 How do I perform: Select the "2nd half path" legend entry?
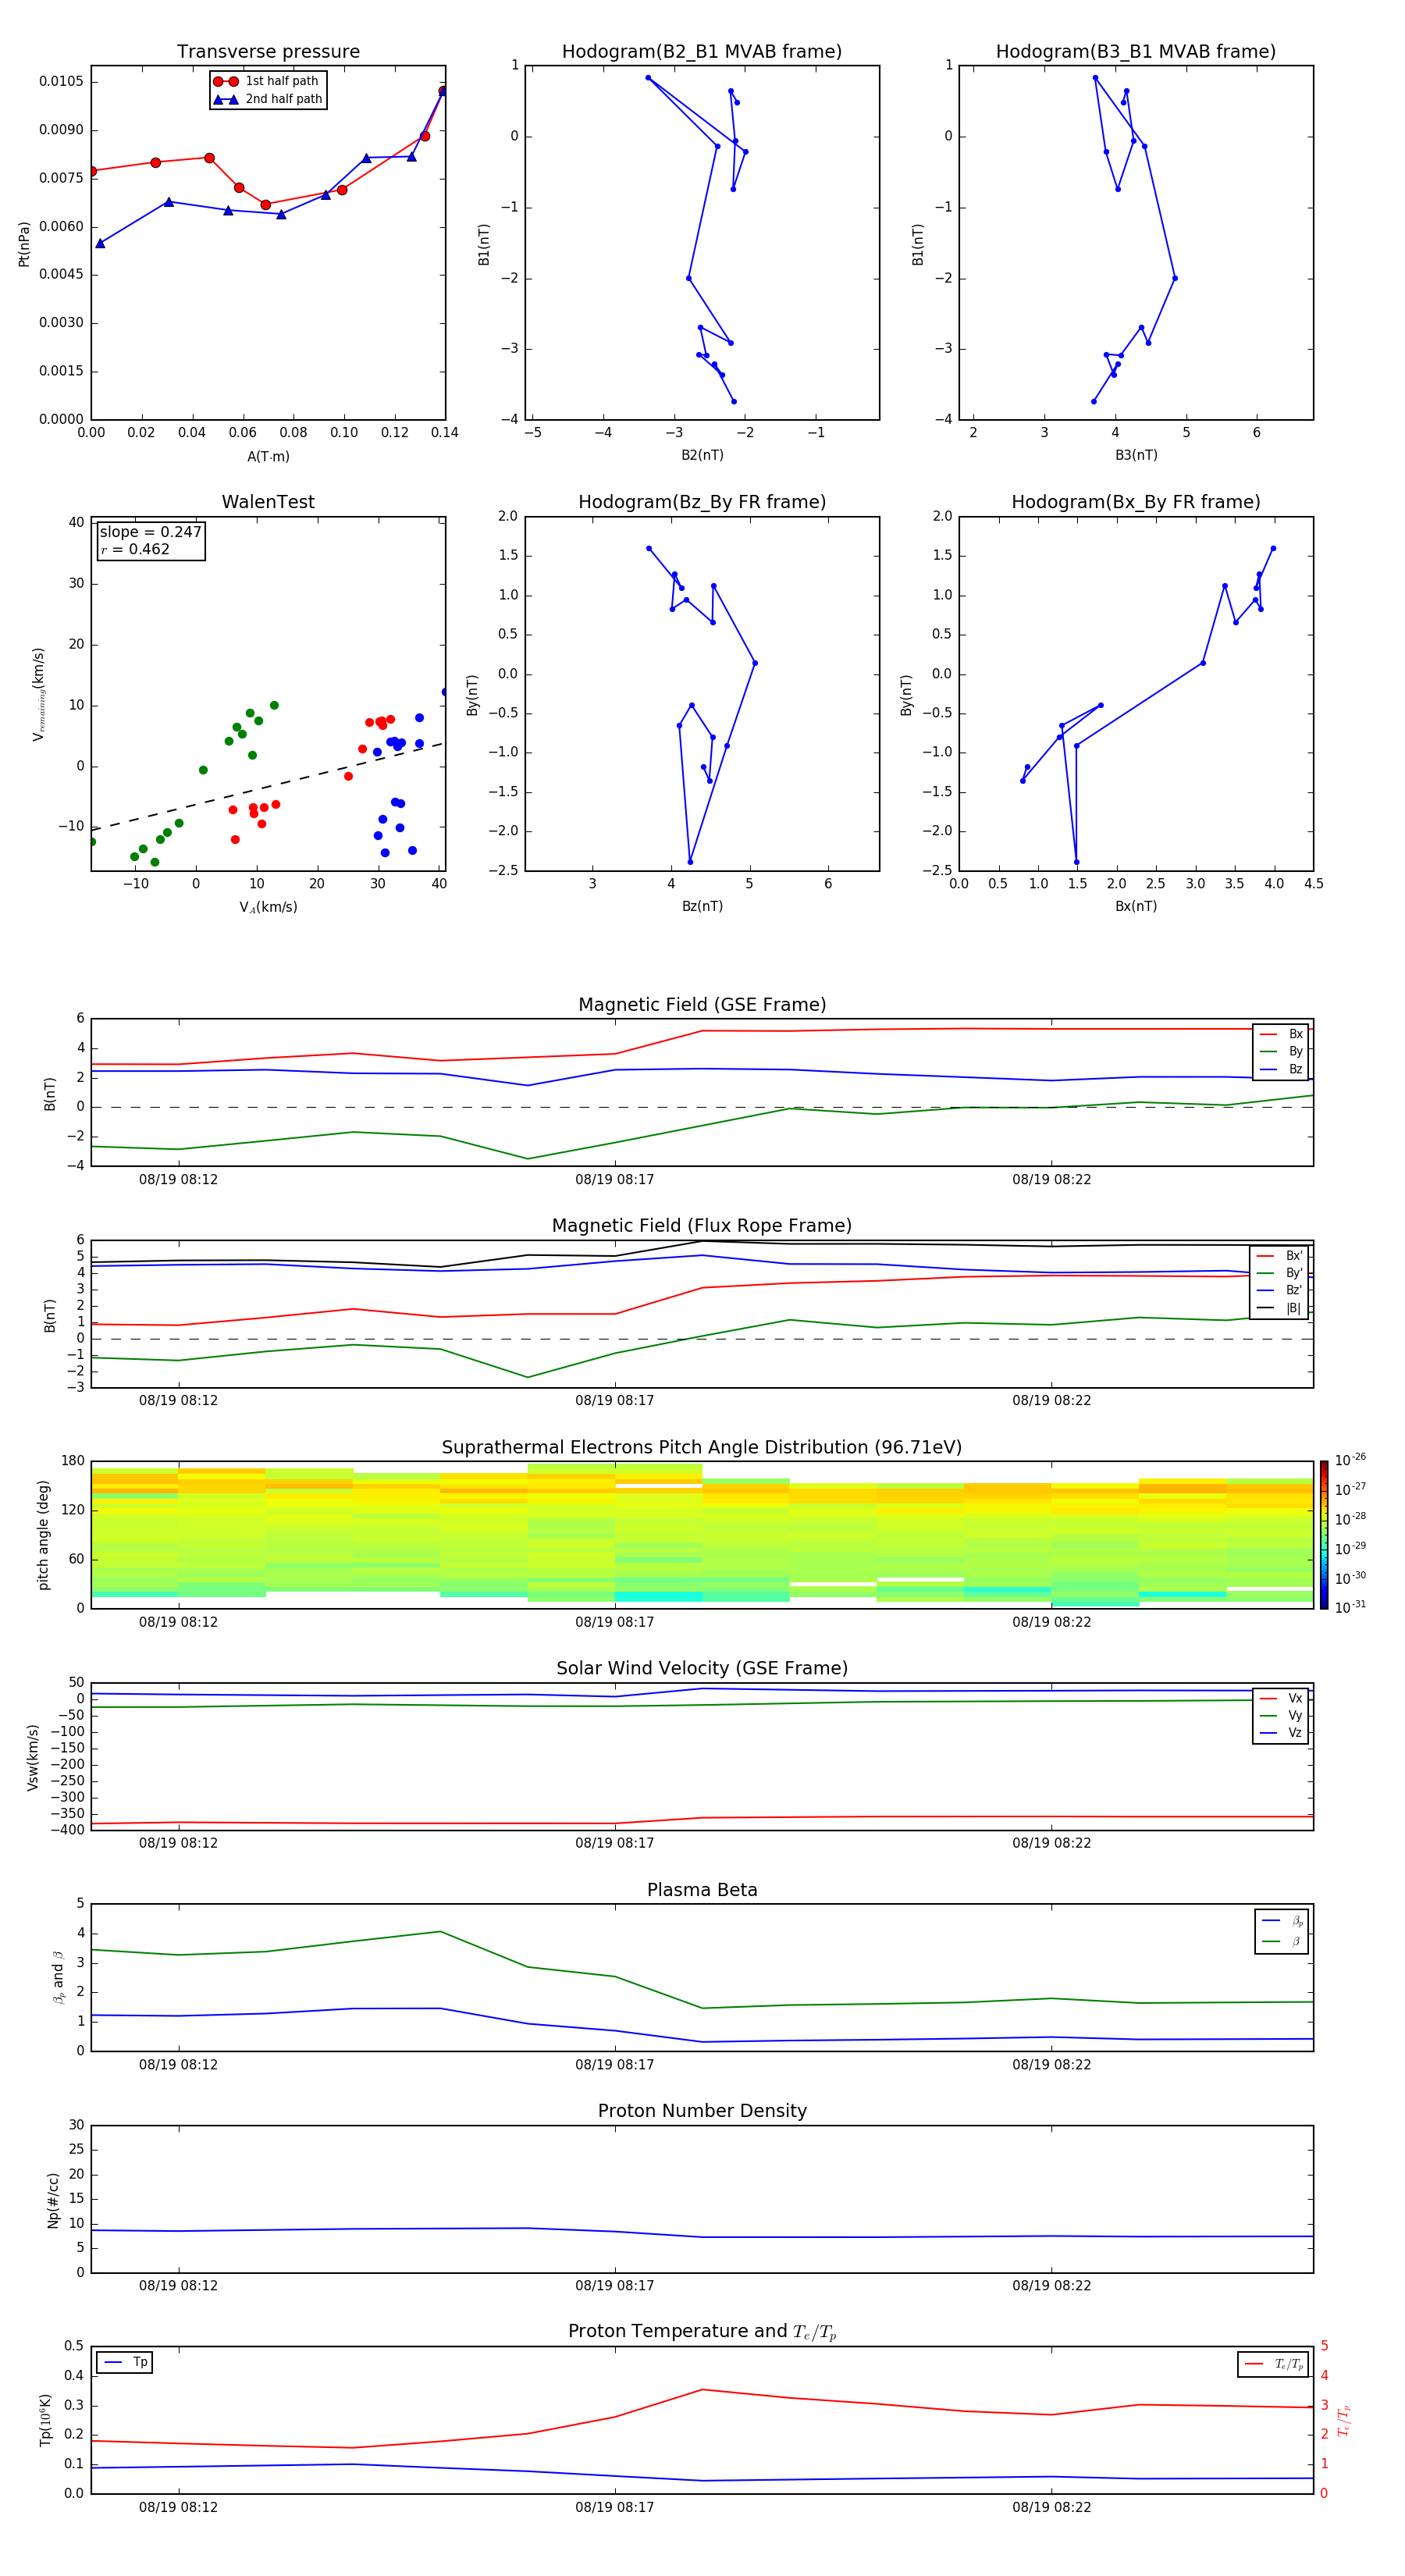click(x=268, y=99)
